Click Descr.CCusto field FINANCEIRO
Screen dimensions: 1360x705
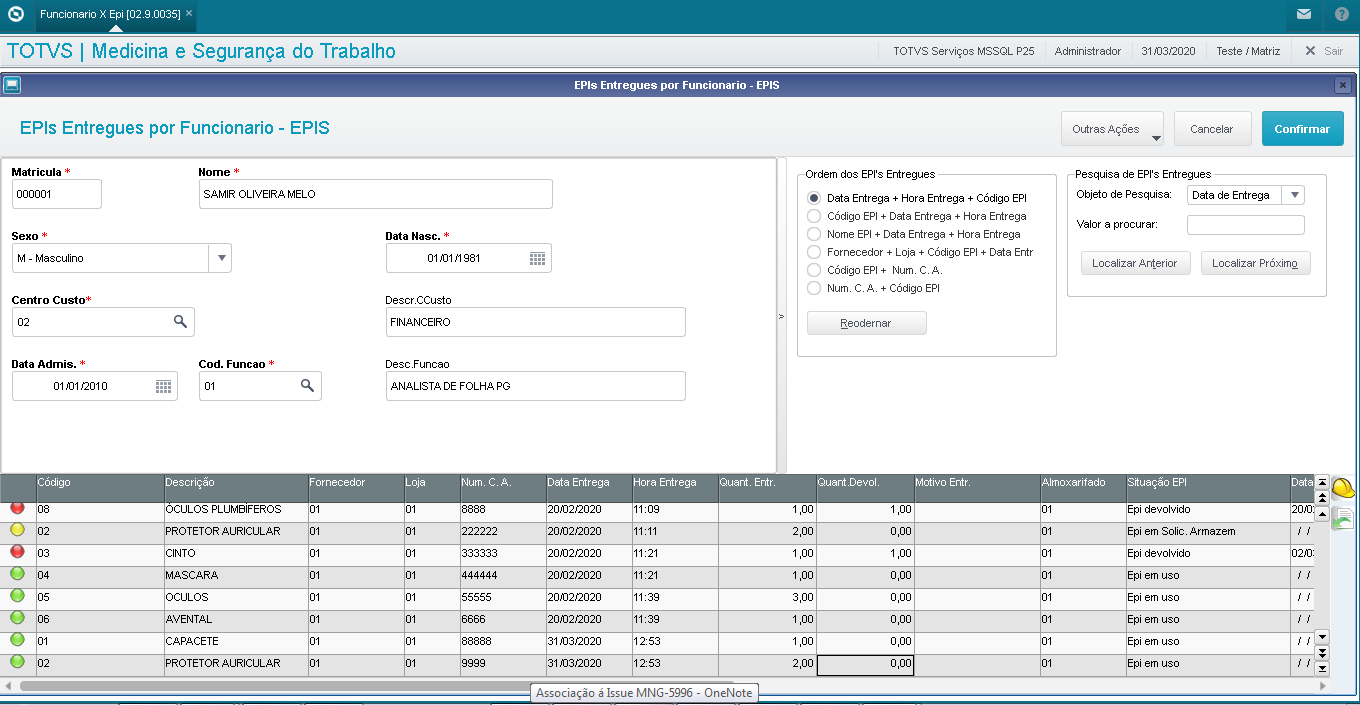tap(536, 322)
